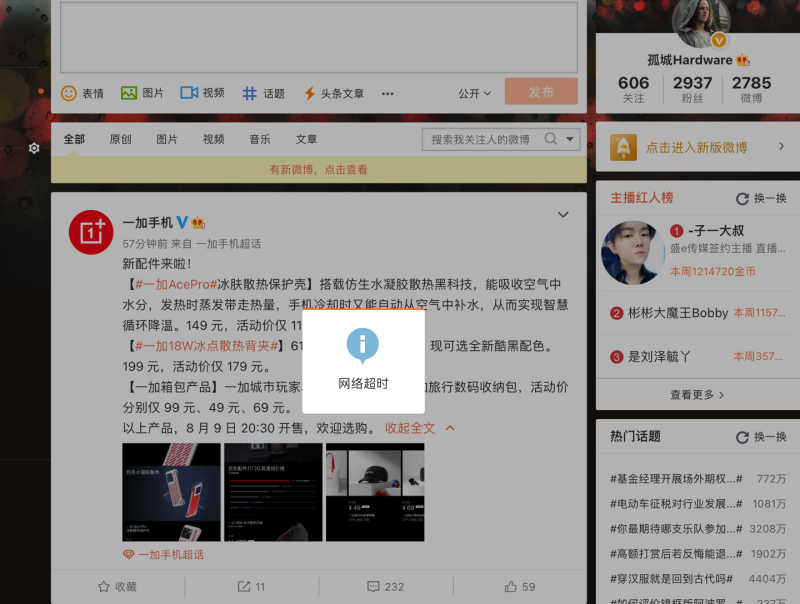The image size is (800, 604).
Task: Click the hashtag topic icon
Action: (249, 93)
